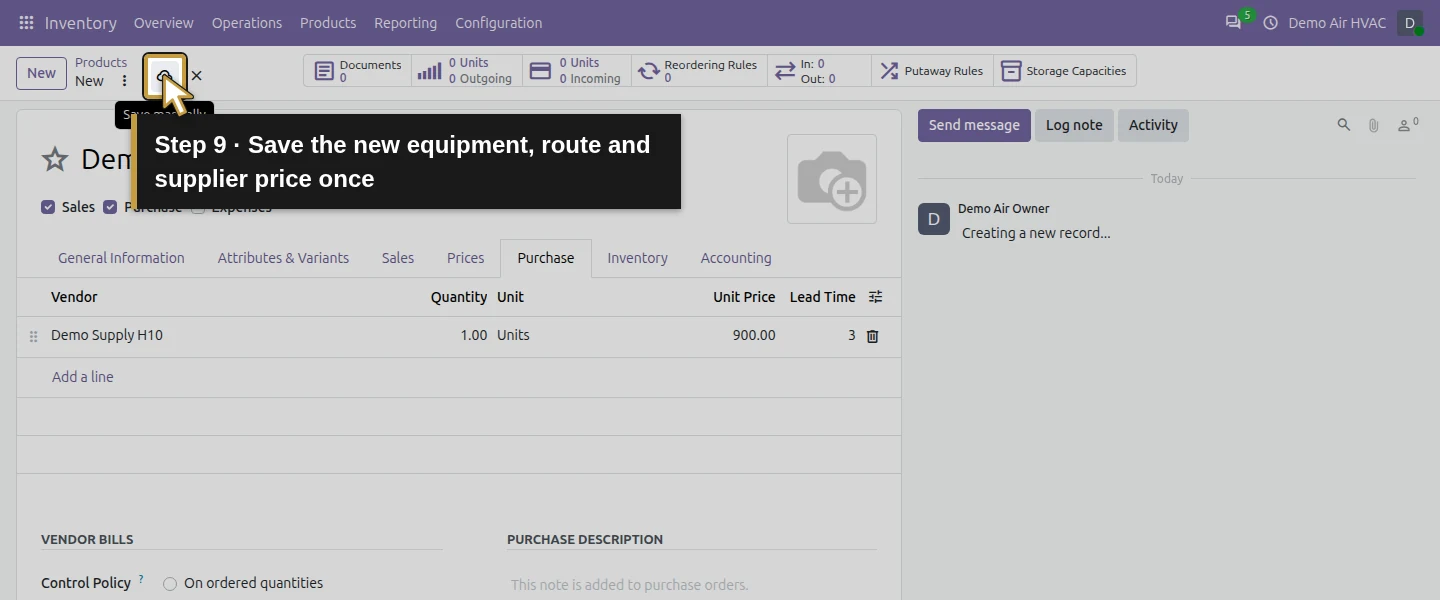Screen dimensions: 1440x600
Task: Toggle the favorite star on product
Action: pyautogui.click(x=54, y=159)
